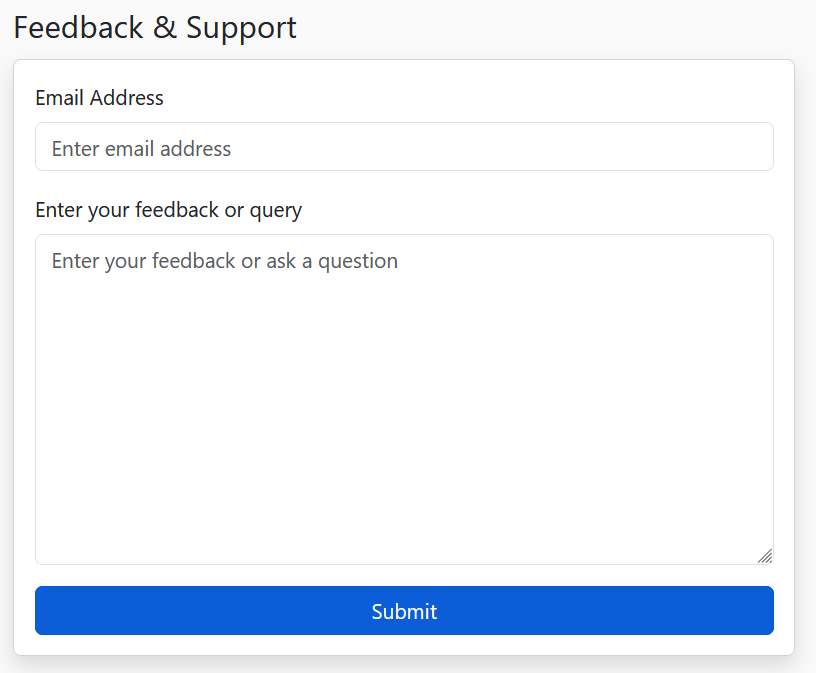Screen dimensions: 816x673
Task: Click the word 'Support' in the heading
Action: 241,27
